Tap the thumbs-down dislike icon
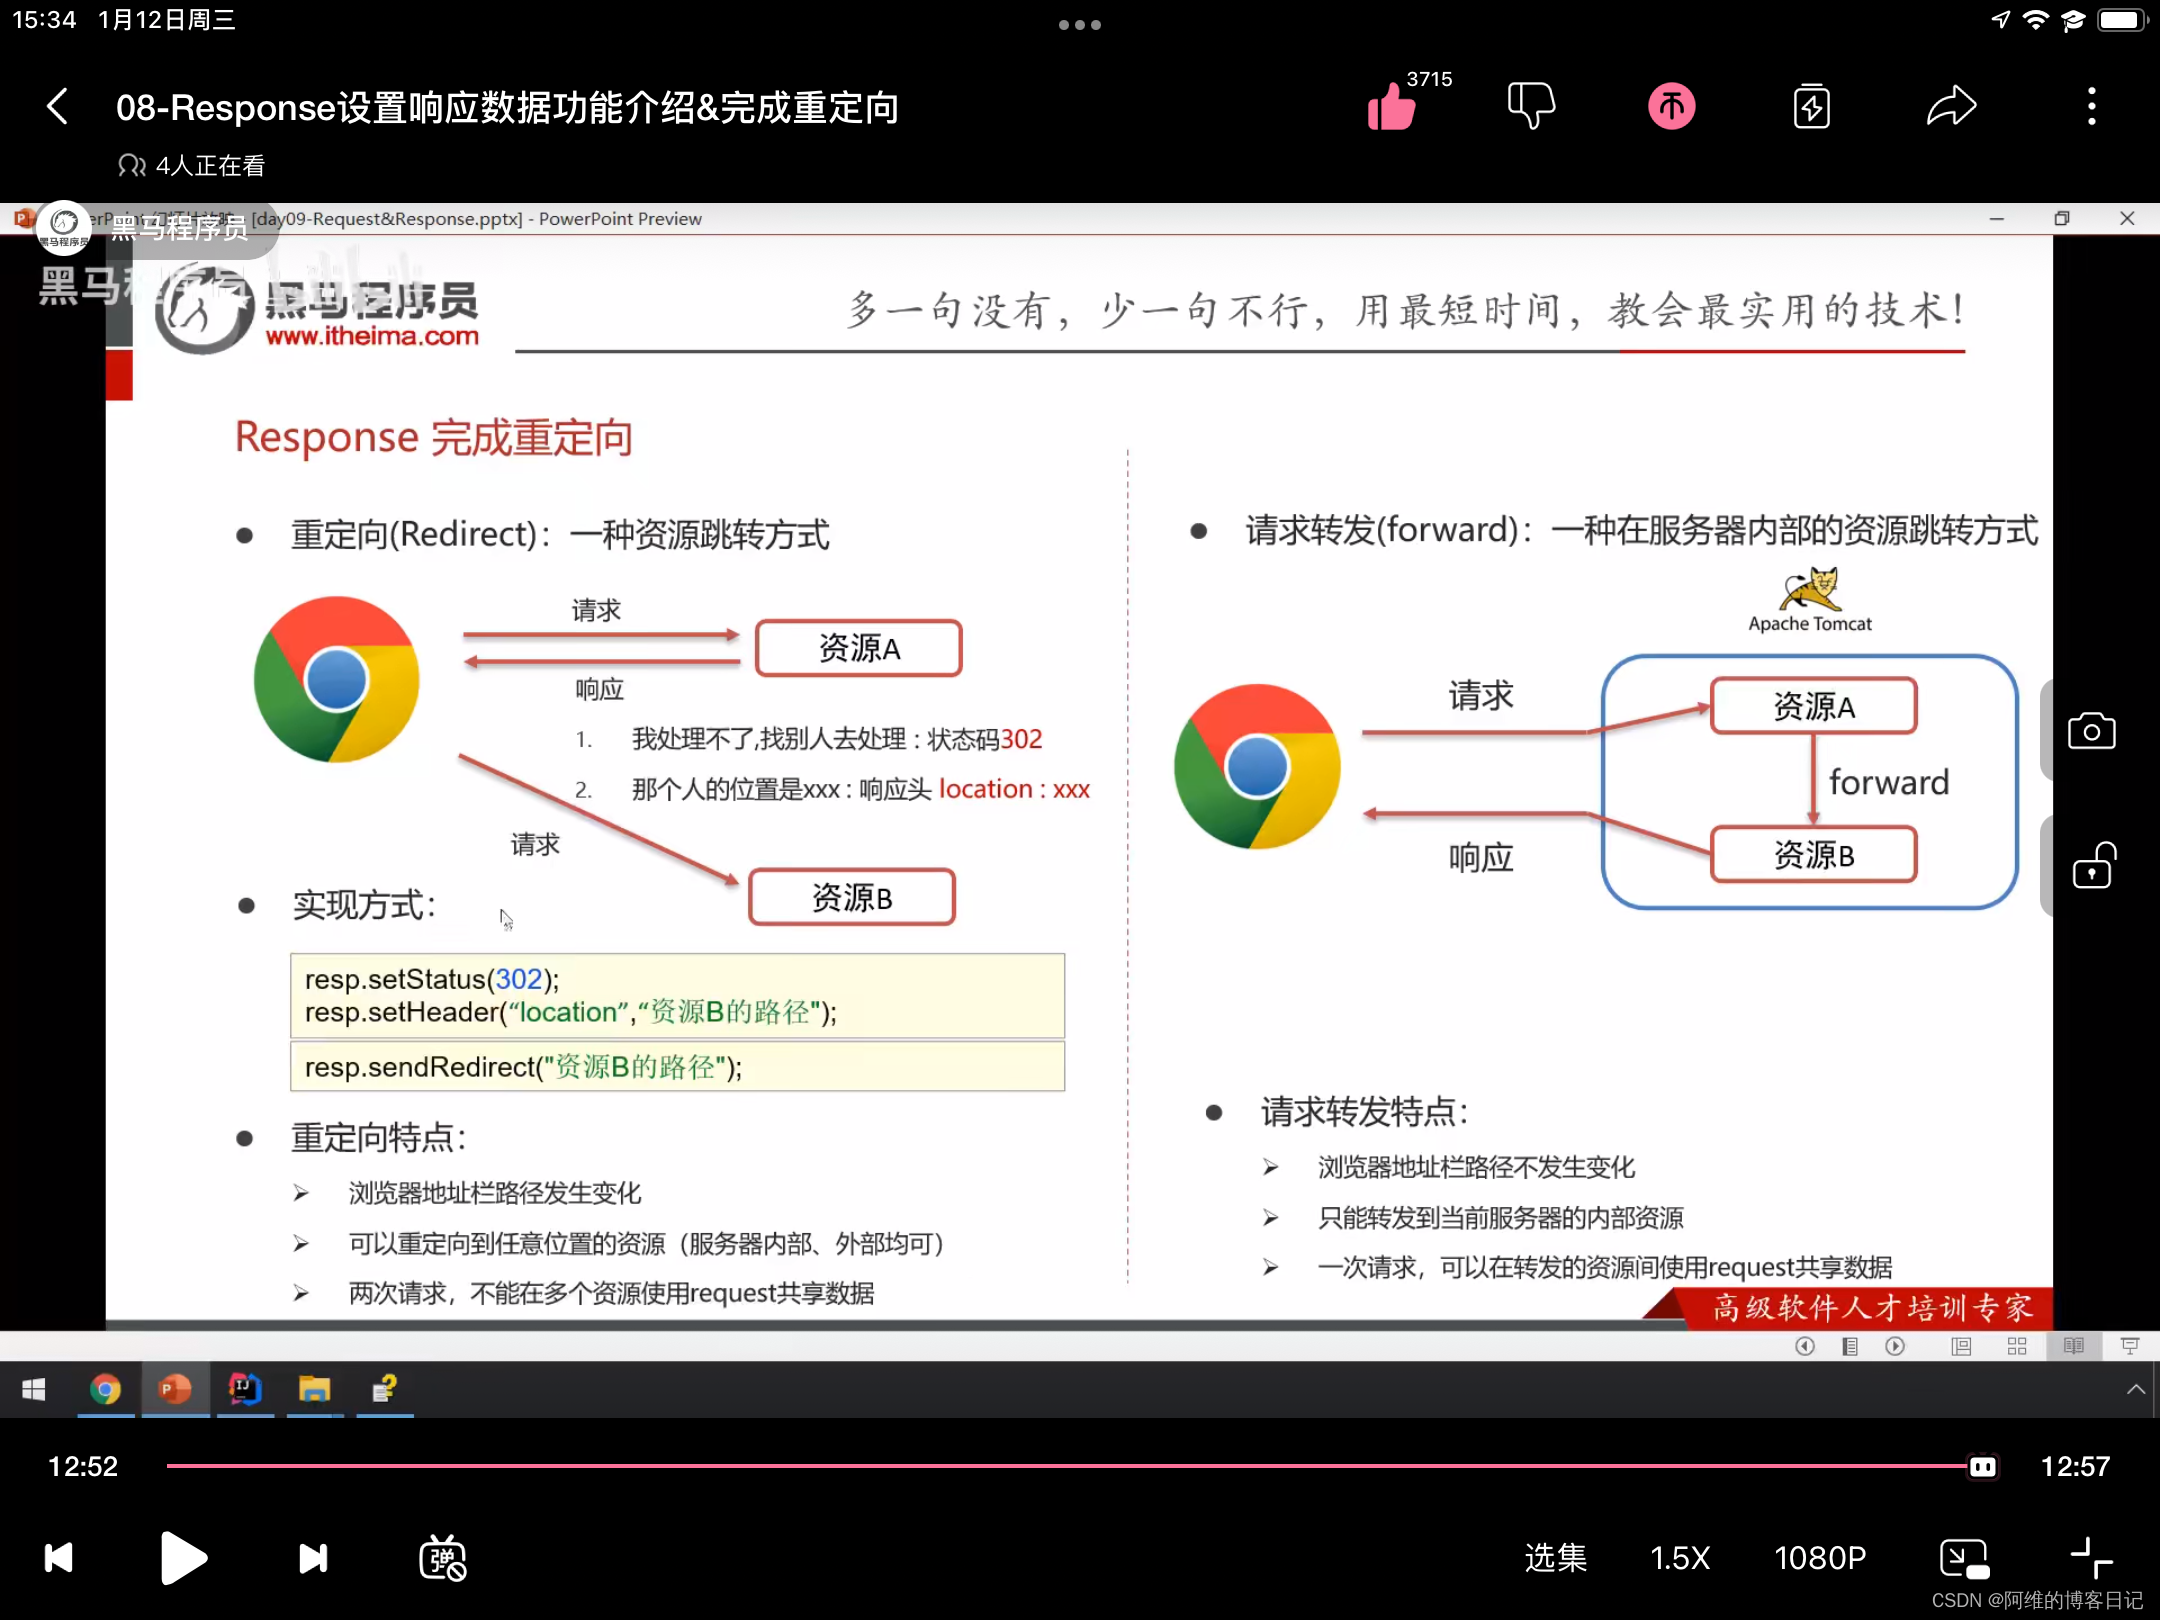The width and height of the screenshot is (2160, 1620). tap(1530, 106)
